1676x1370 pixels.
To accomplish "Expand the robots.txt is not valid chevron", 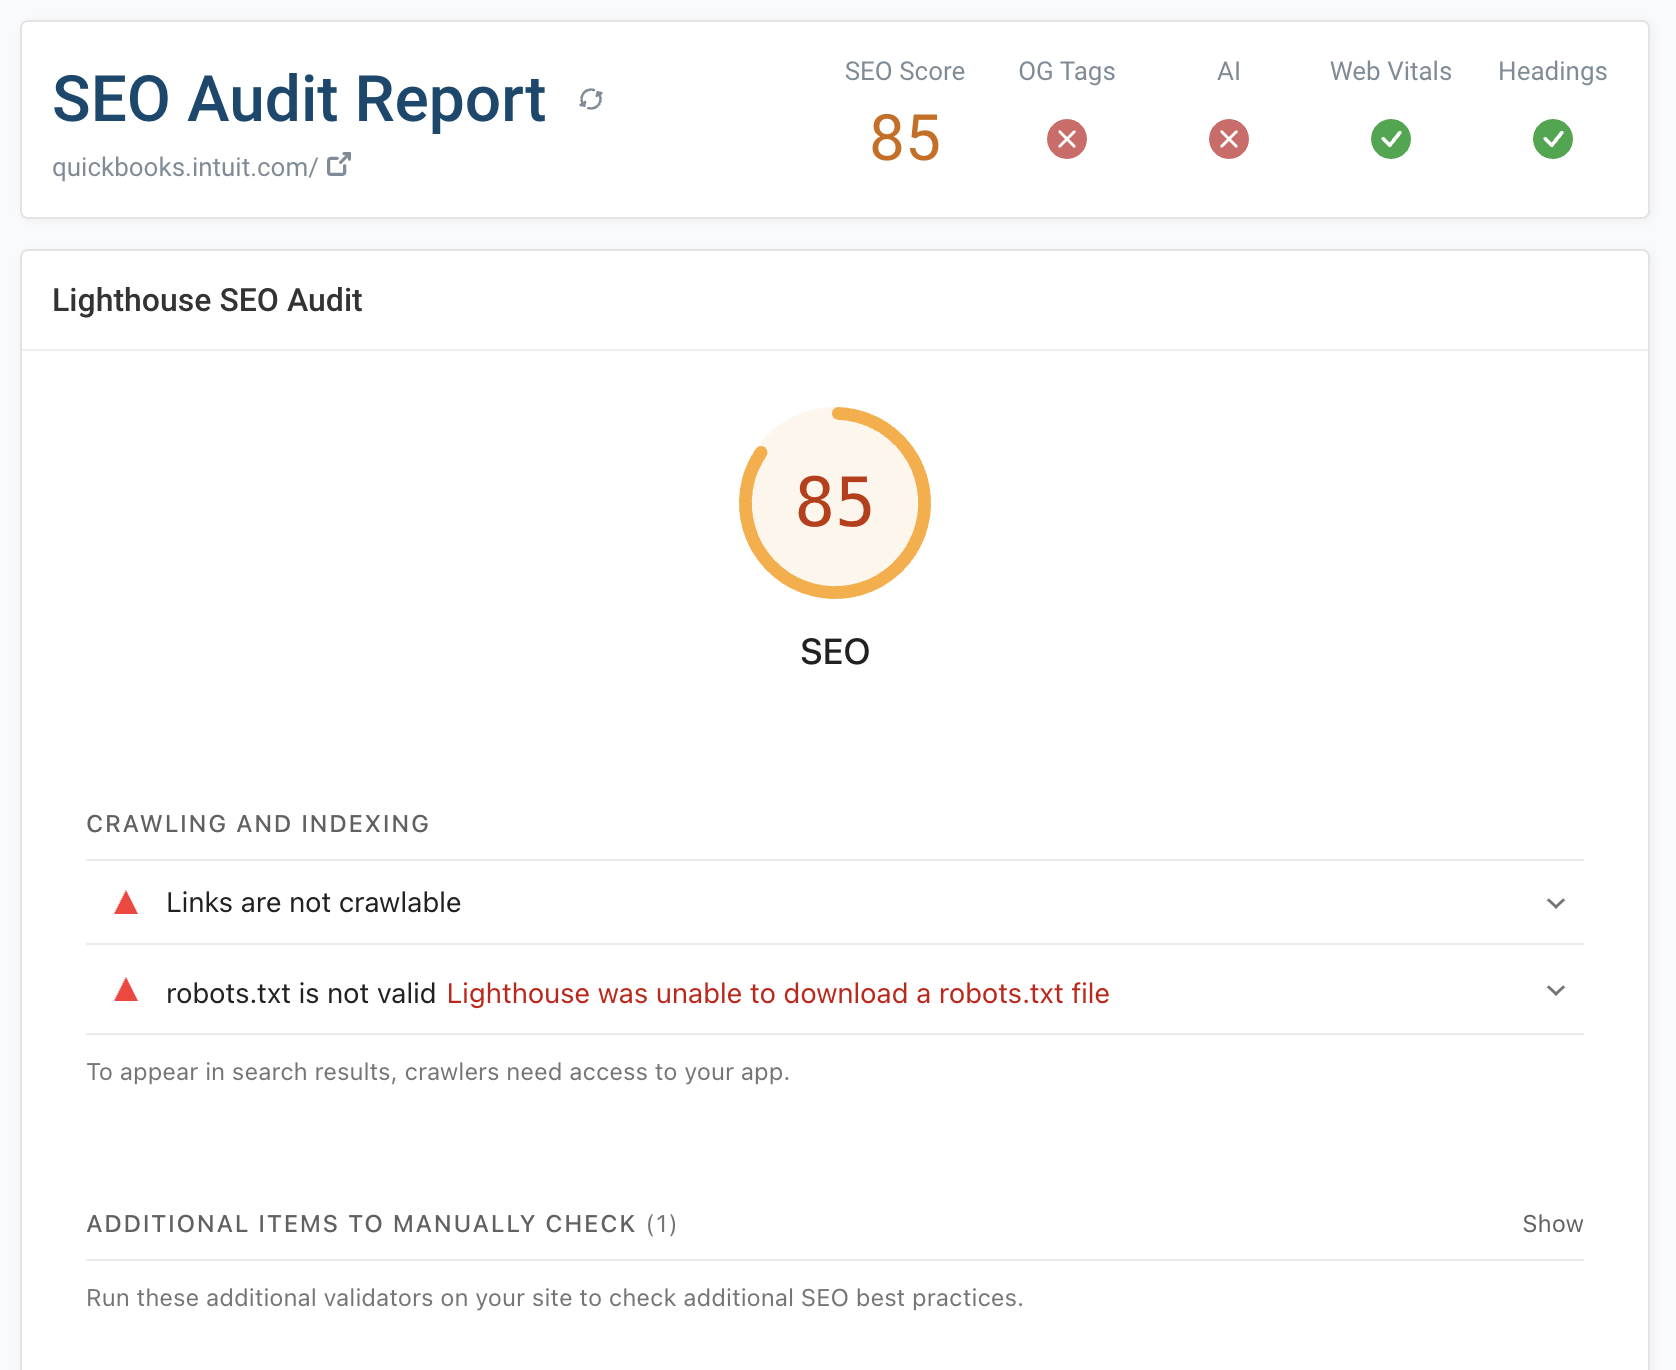I will click(x=1556, y=990).
